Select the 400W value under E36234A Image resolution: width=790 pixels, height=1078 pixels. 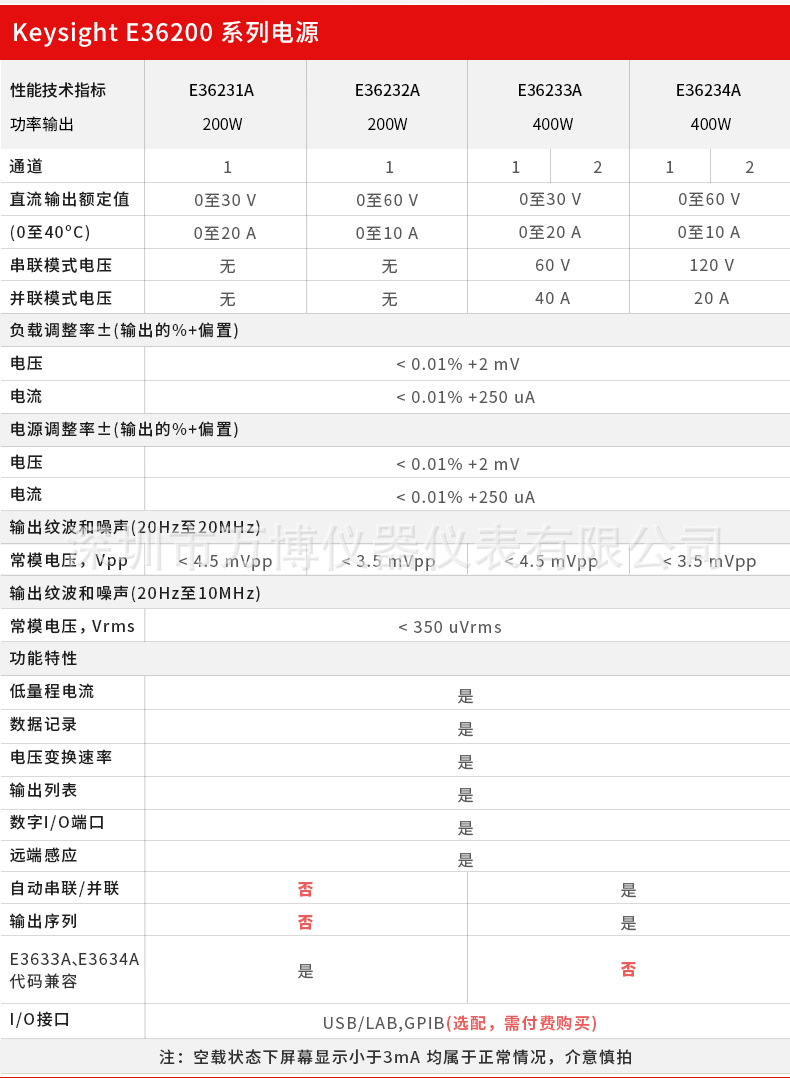(x=711, y=124)
